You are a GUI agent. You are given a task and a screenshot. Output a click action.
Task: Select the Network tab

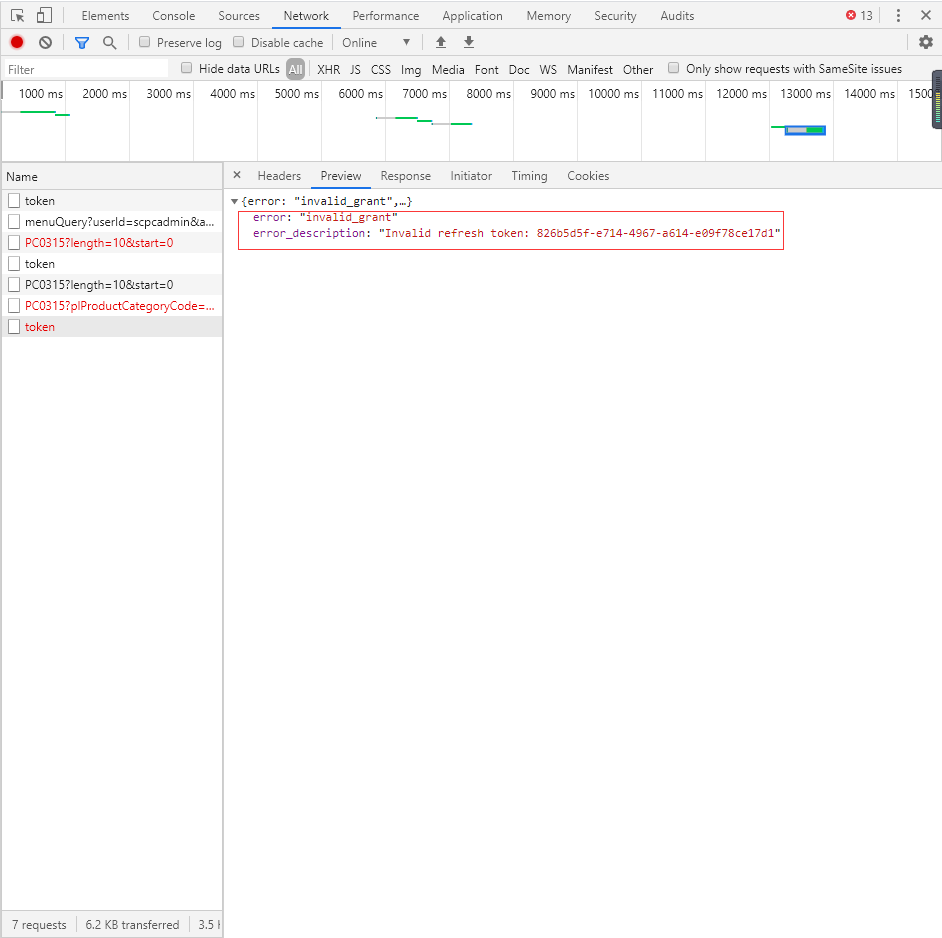click(306, 16)
